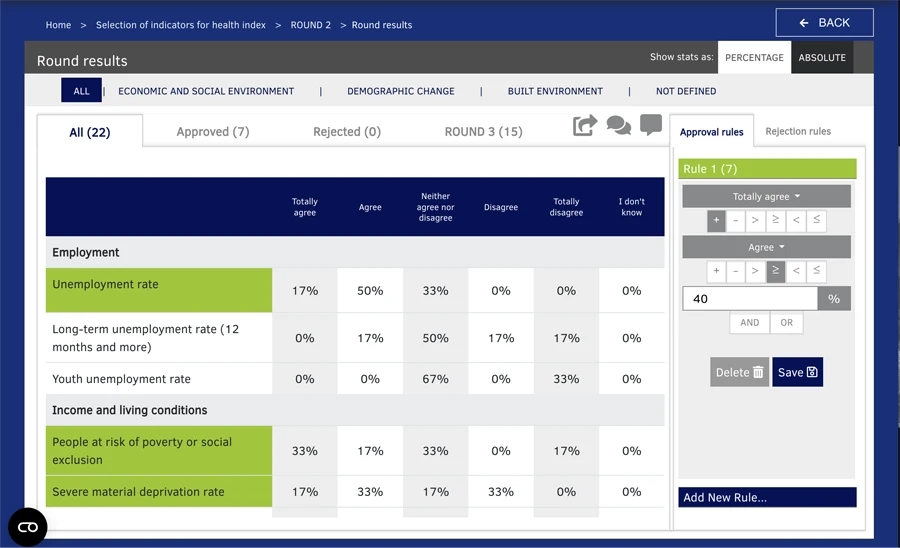Viewport: 900px width, 548px height.
Task: Click the black round icon at bottom-left
Action: [x=28, y=527]
